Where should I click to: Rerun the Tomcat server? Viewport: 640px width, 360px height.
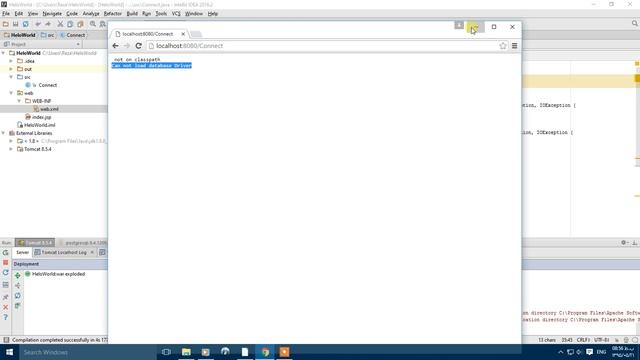tap(6, 253)
